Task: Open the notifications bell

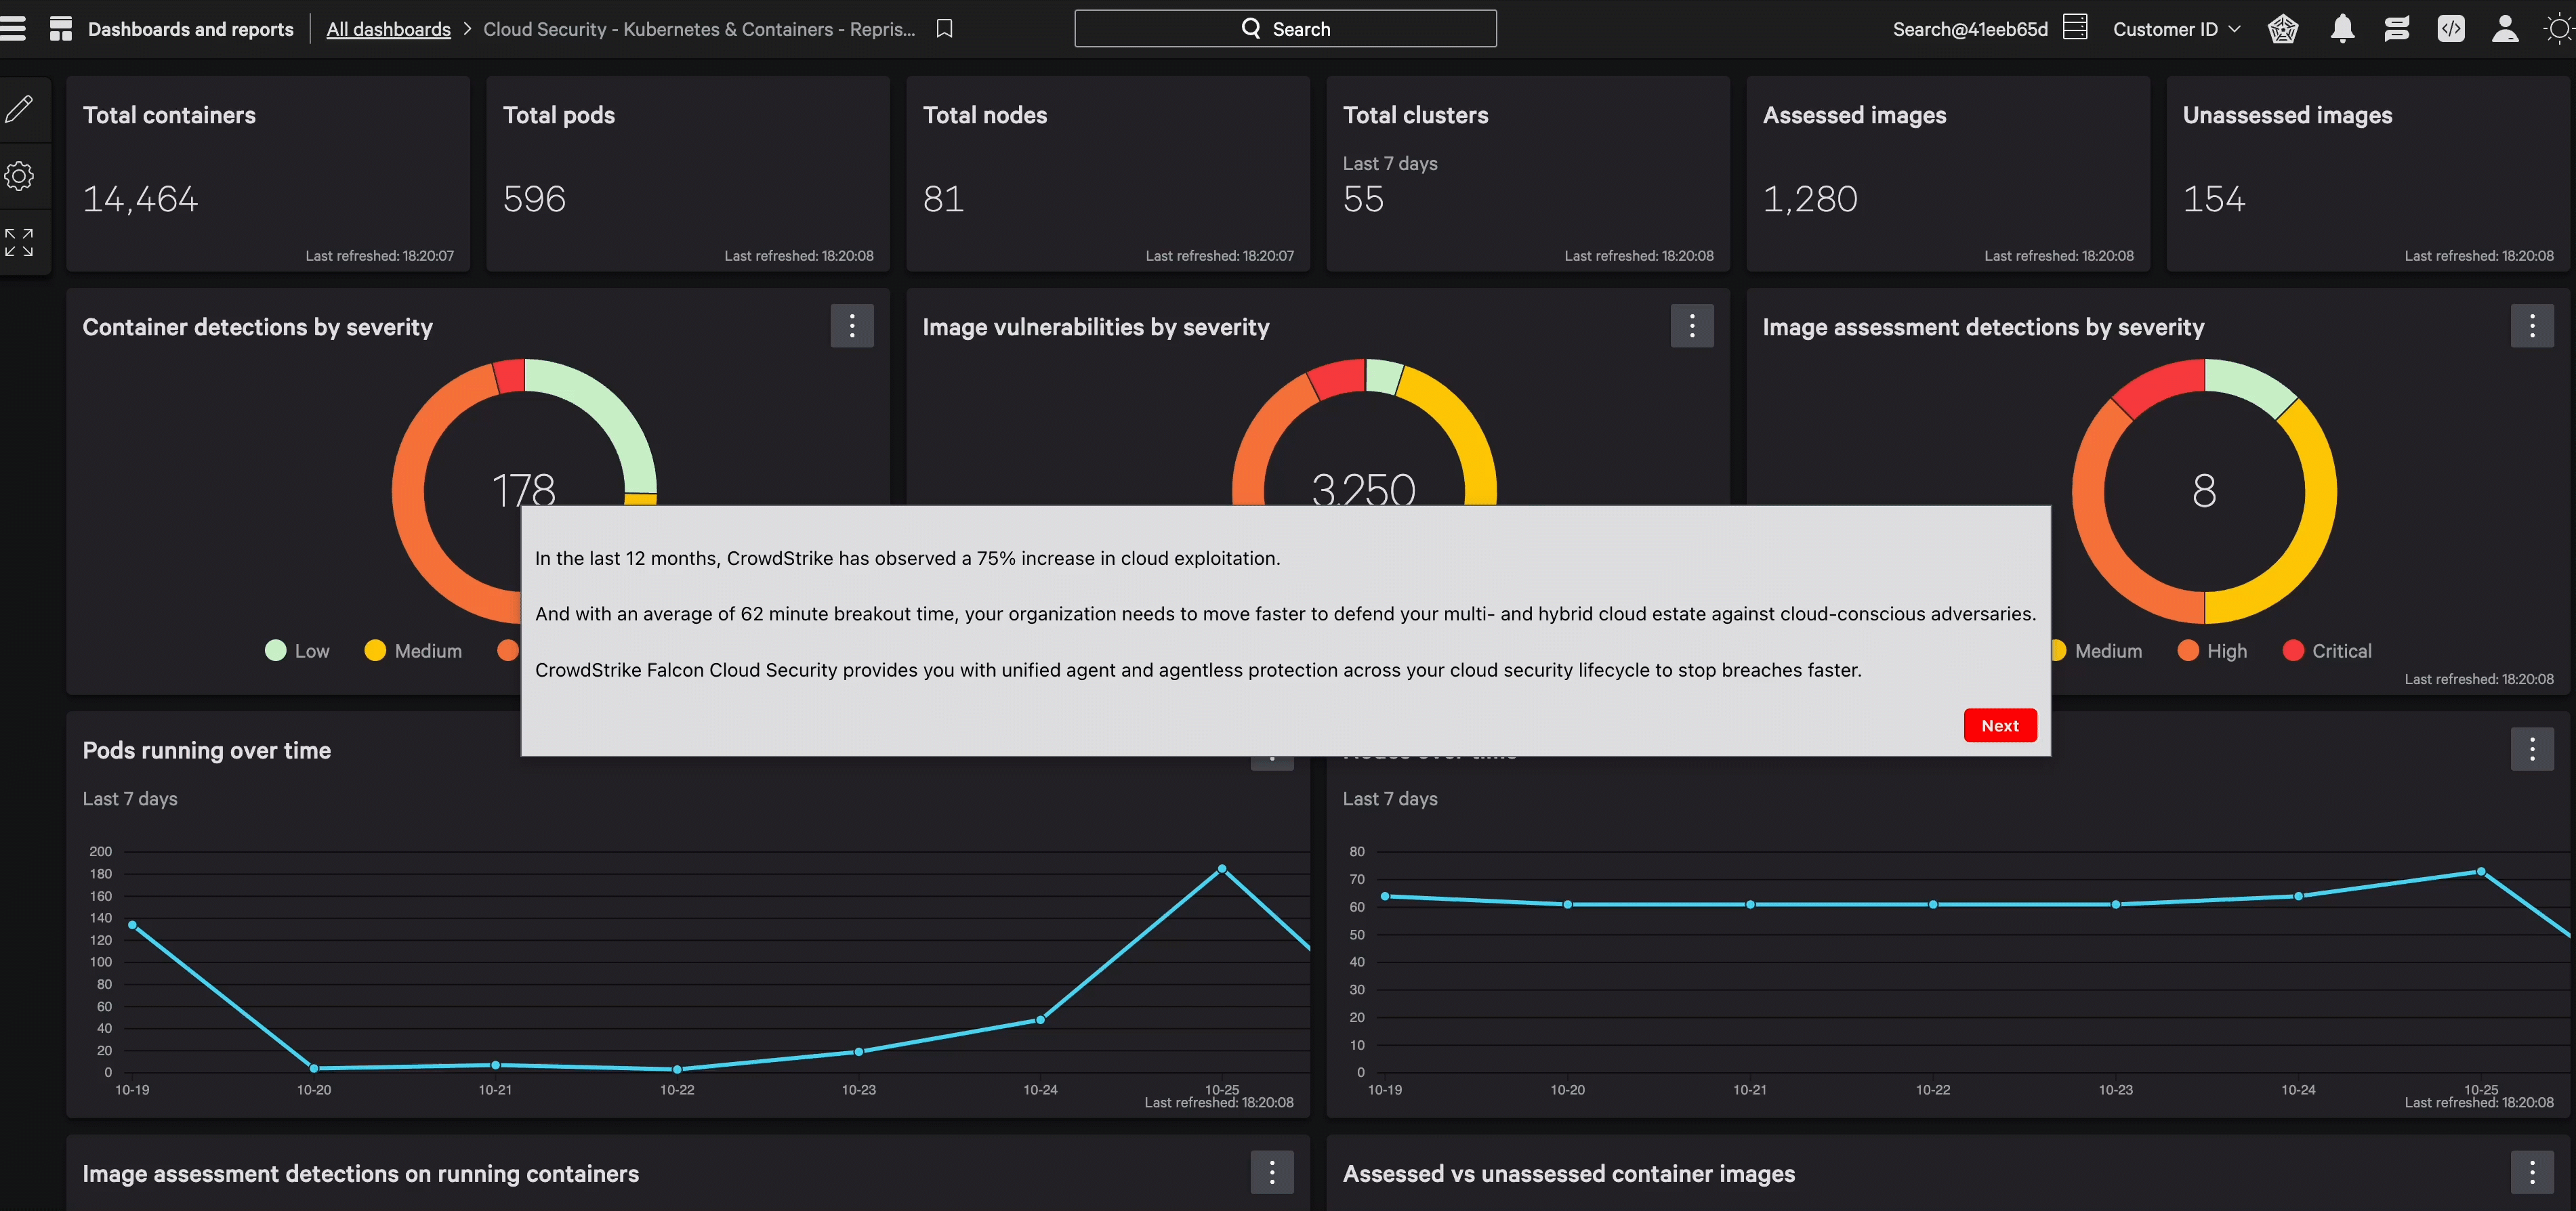Action: (2342, 29)
